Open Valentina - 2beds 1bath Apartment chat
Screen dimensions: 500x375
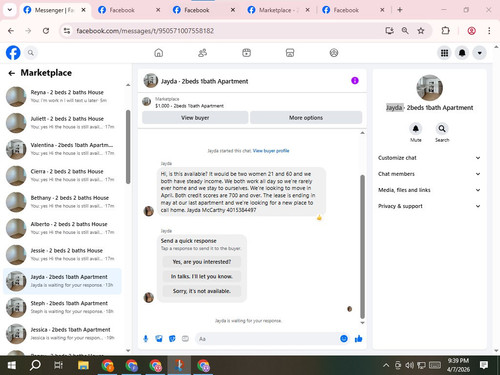pos(63,149)
